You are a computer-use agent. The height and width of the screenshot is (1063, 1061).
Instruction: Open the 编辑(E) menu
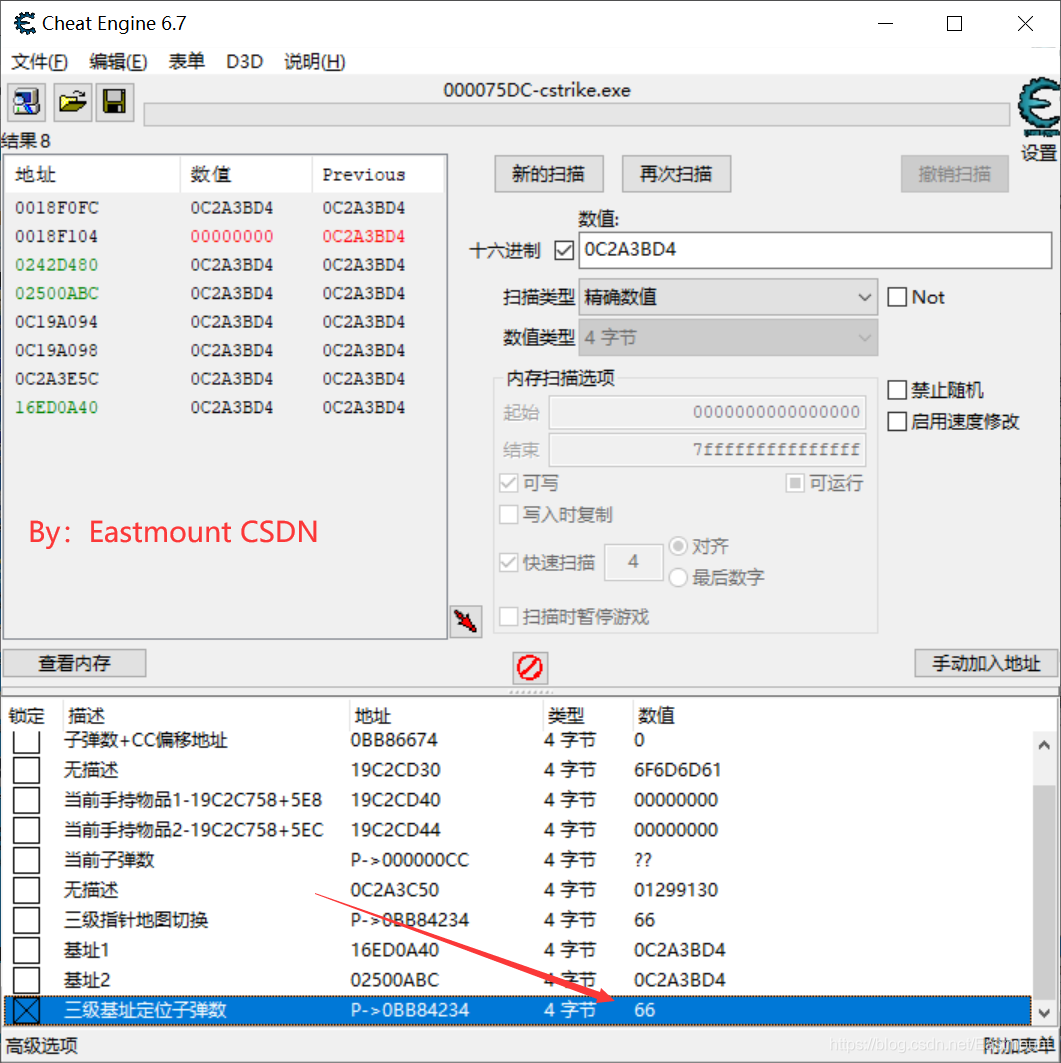point(118,62)
